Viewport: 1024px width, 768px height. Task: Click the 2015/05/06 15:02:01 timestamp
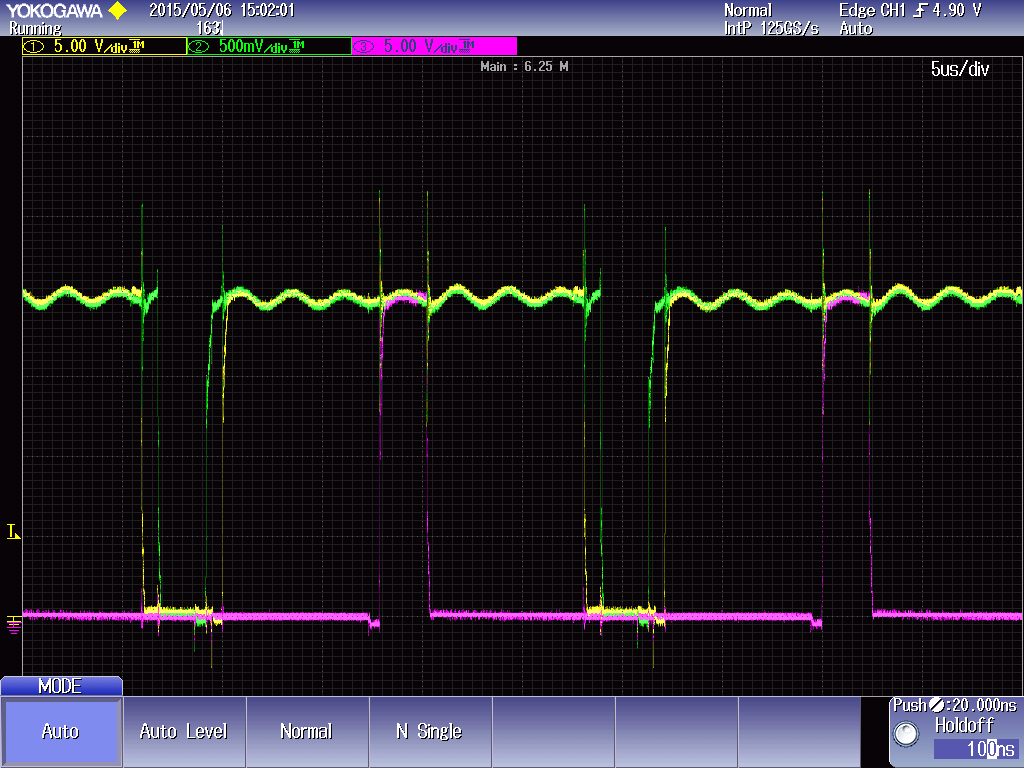222,10
